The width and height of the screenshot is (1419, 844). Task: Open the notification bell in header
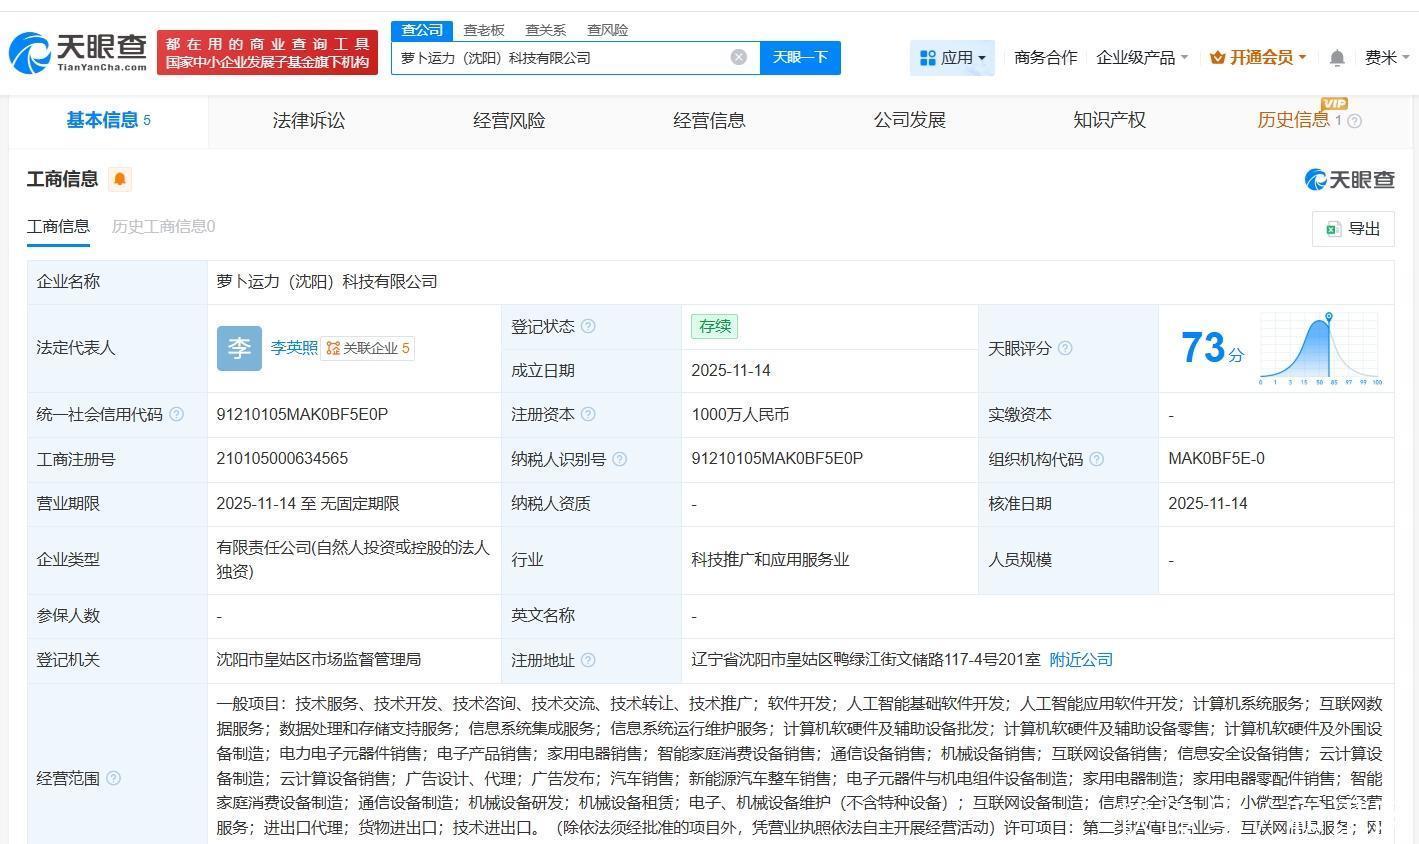1336,58
